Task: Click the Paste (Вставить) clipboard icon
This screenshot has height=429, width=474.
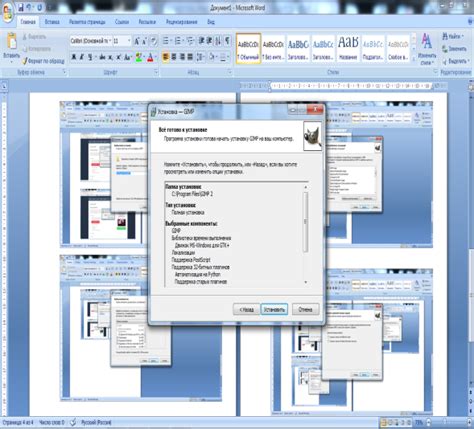Action: pos(12,41)
